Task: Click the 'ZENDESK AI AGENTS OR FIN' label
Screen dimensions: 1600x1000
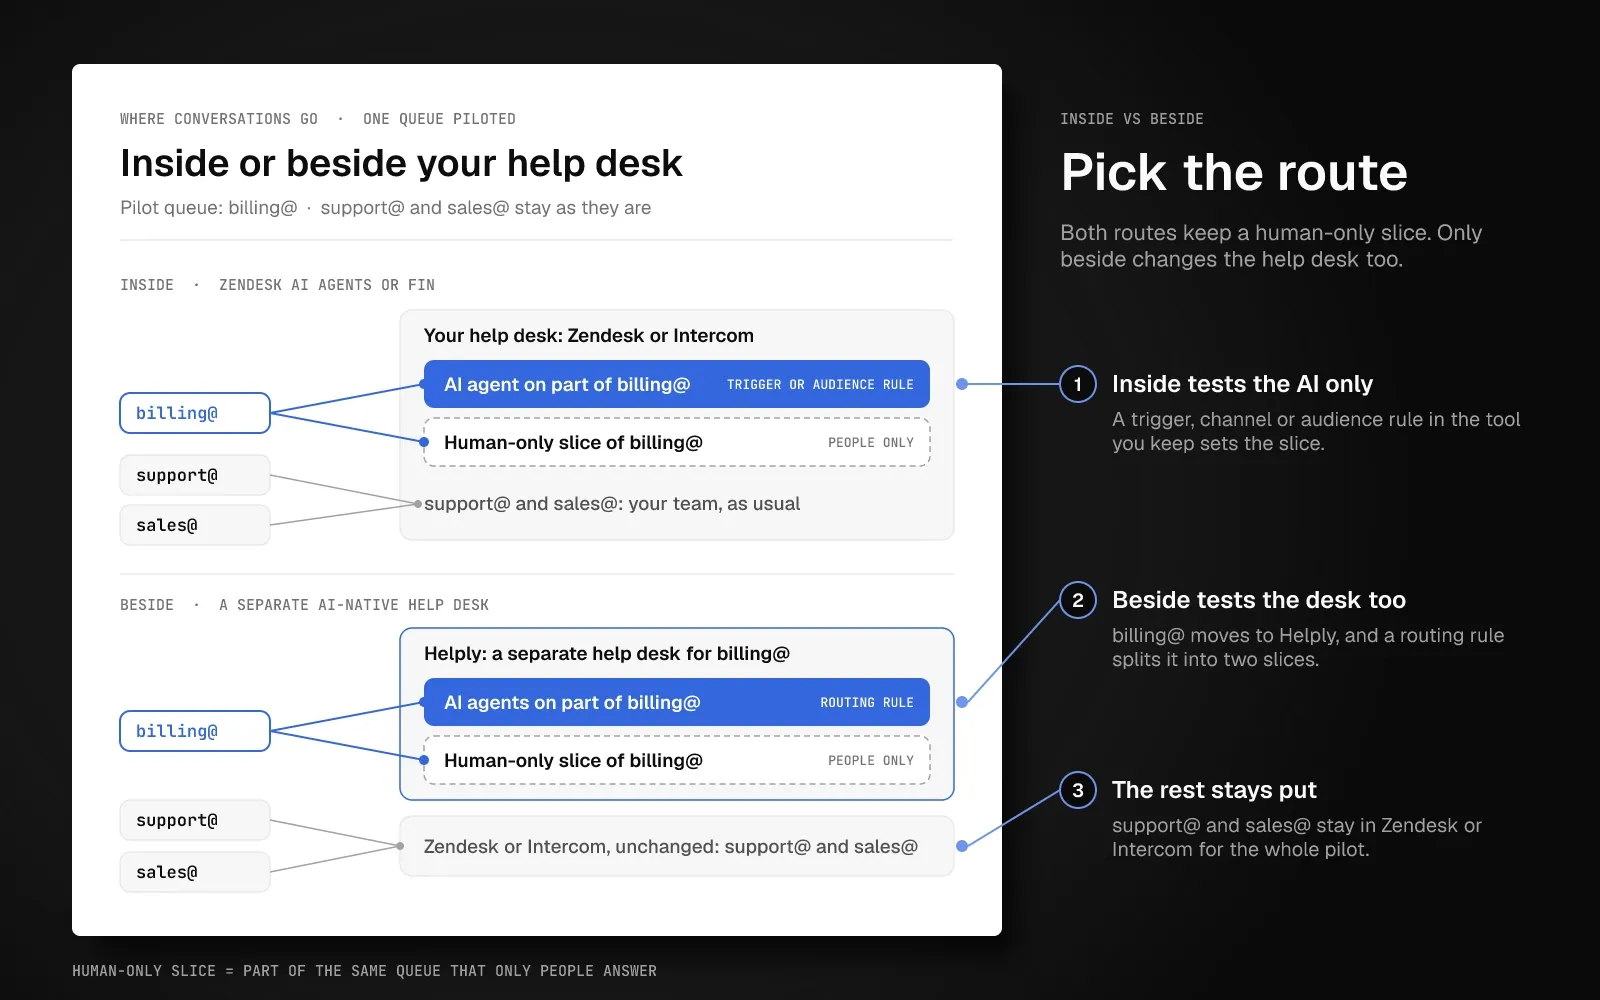Action: point(327,285)
